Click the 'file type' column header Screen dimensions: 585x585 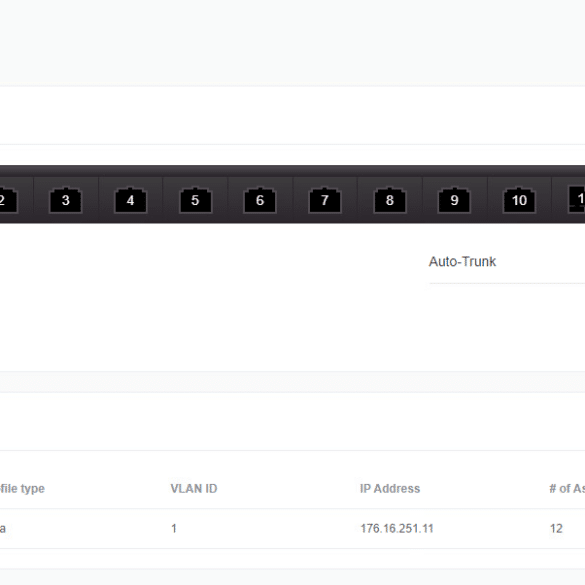click(x=22, y=488)
